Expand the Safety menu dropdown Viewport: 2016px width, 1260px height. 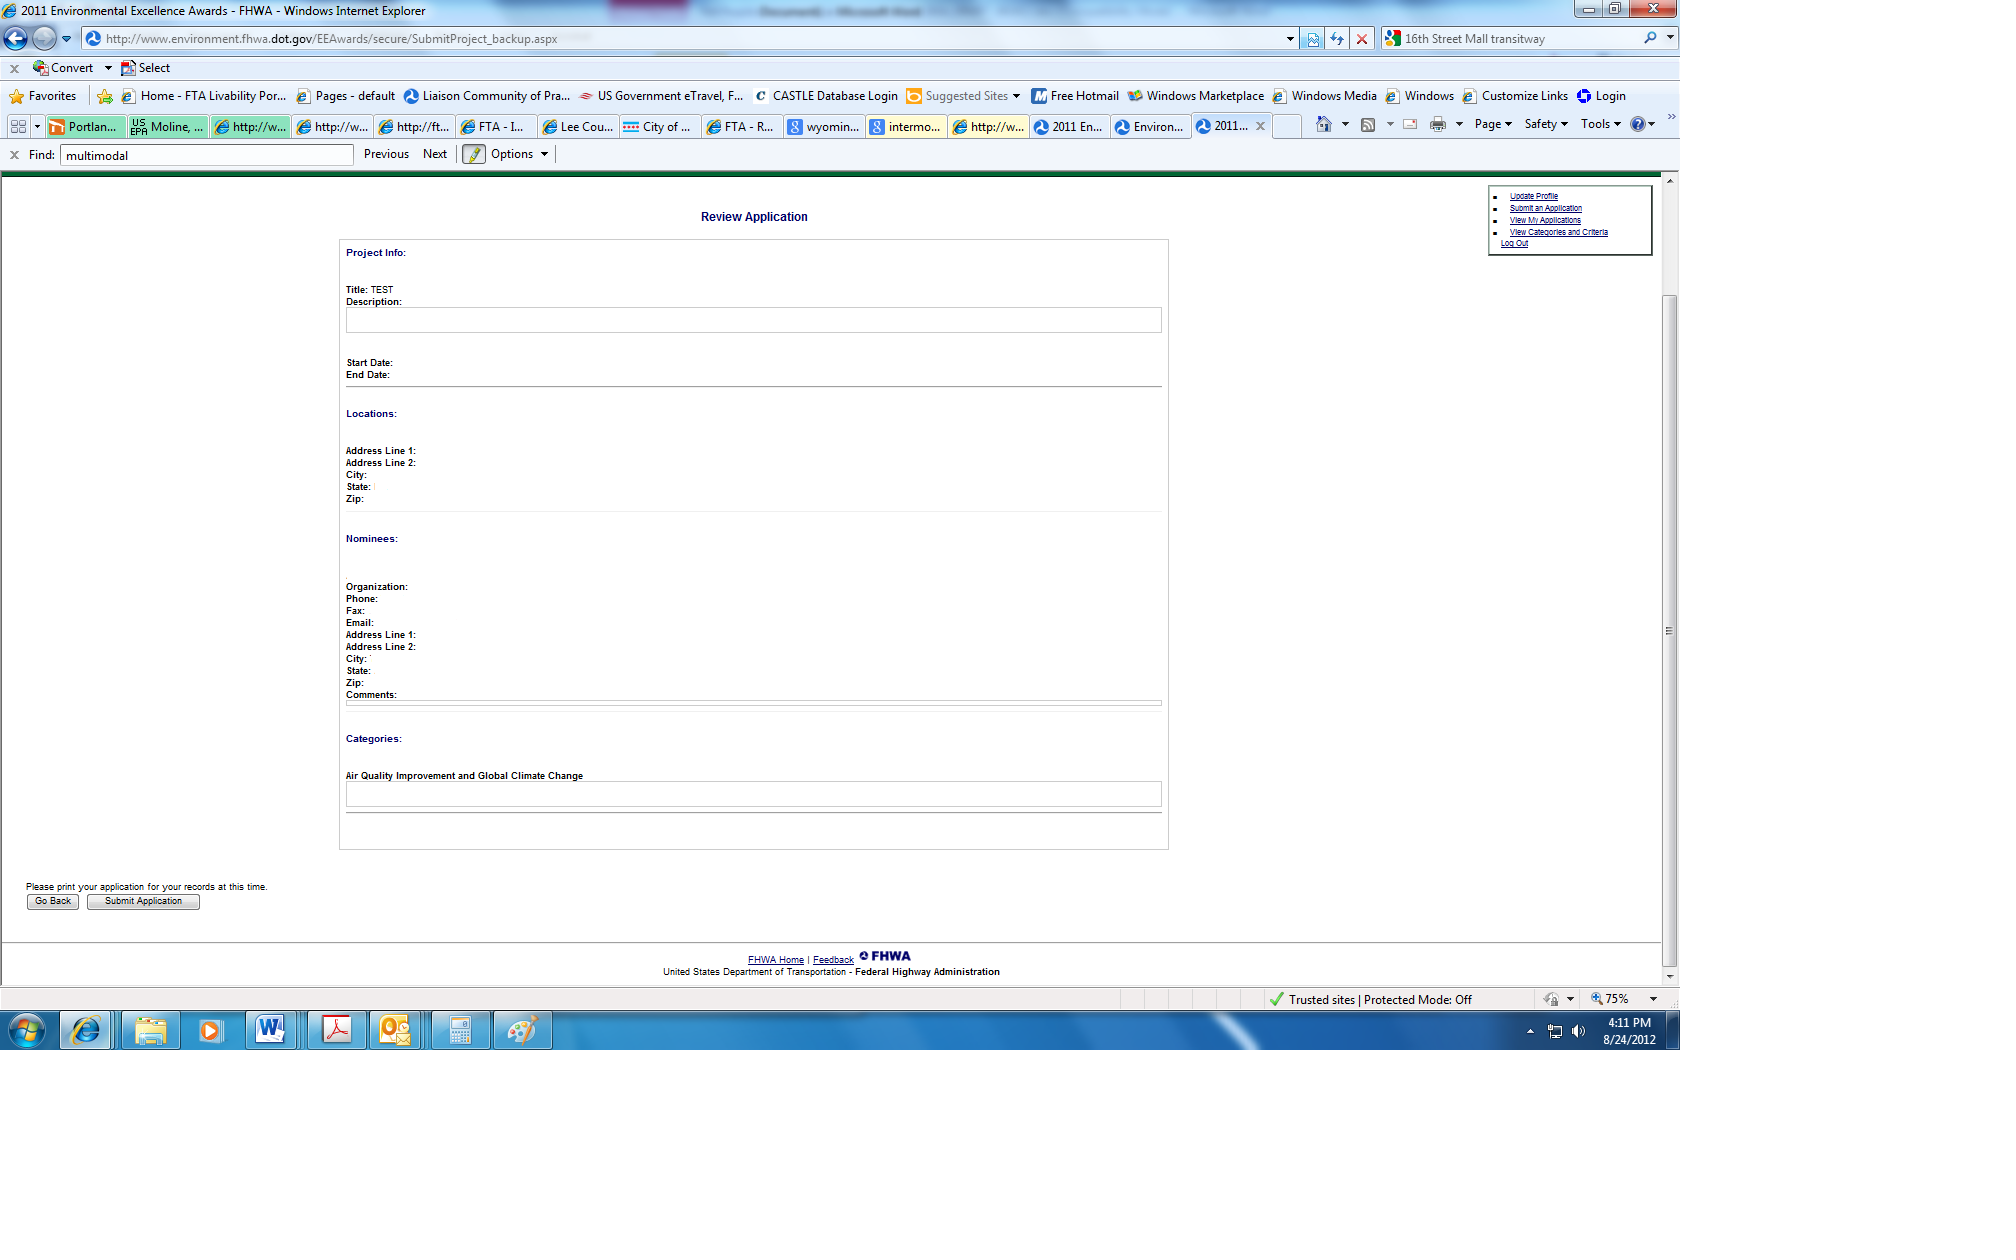coord(1546,124)
